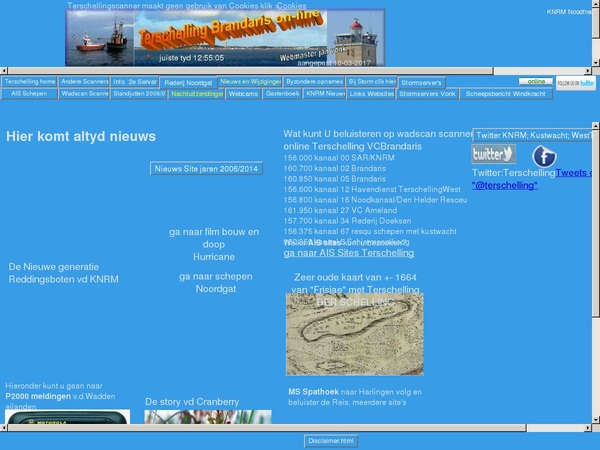Viewport: 600px width, 450px height.
Task: Click the Motorola pager image
Action: pos(67,417)
